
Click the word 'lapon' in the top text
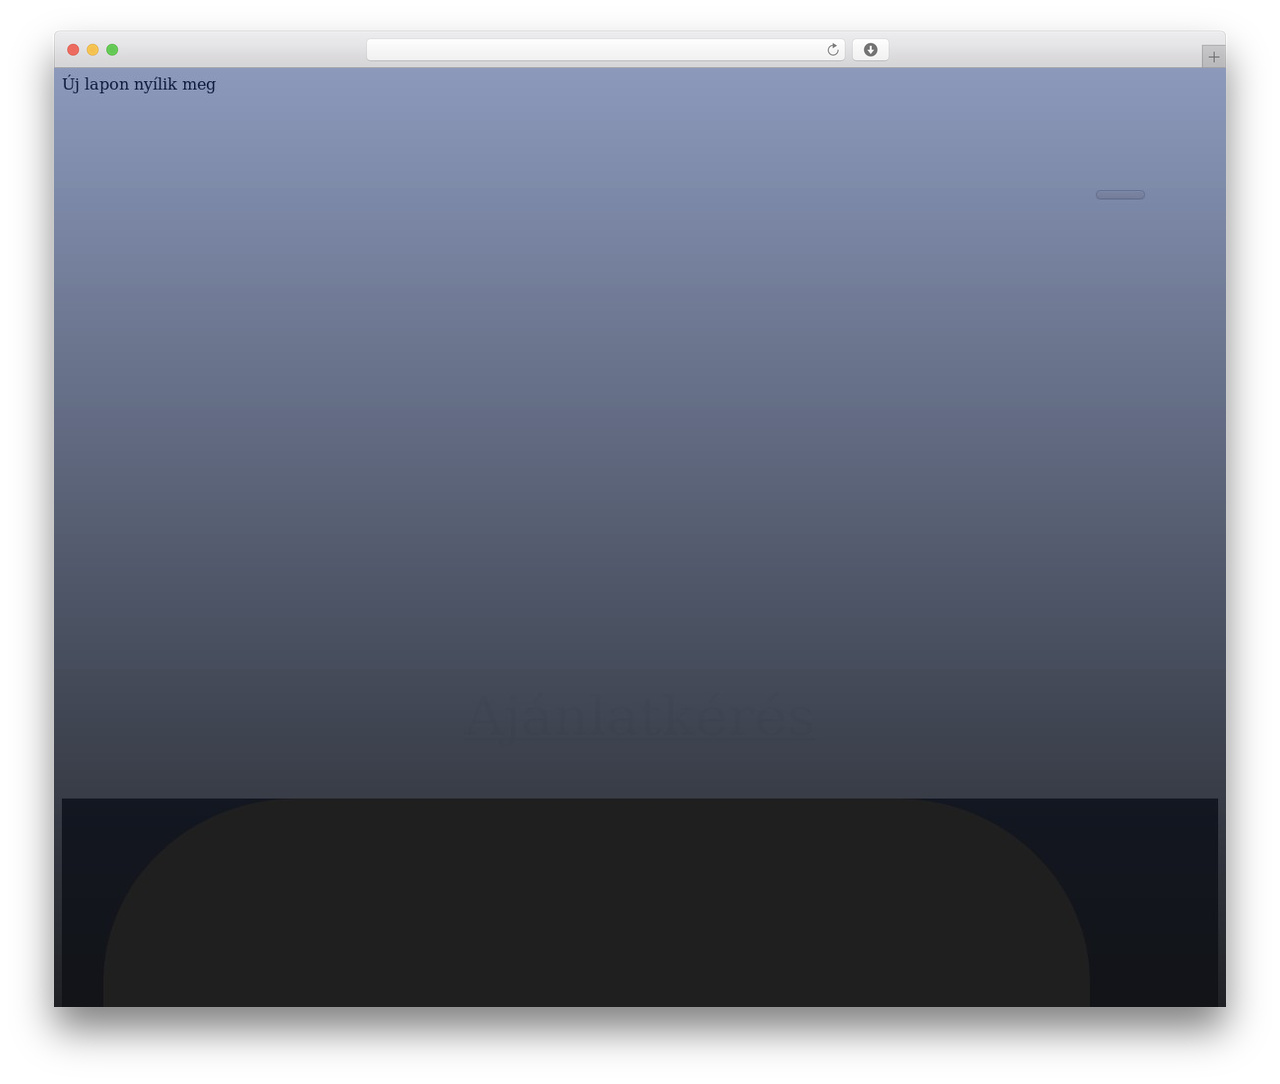pos(106,85)
